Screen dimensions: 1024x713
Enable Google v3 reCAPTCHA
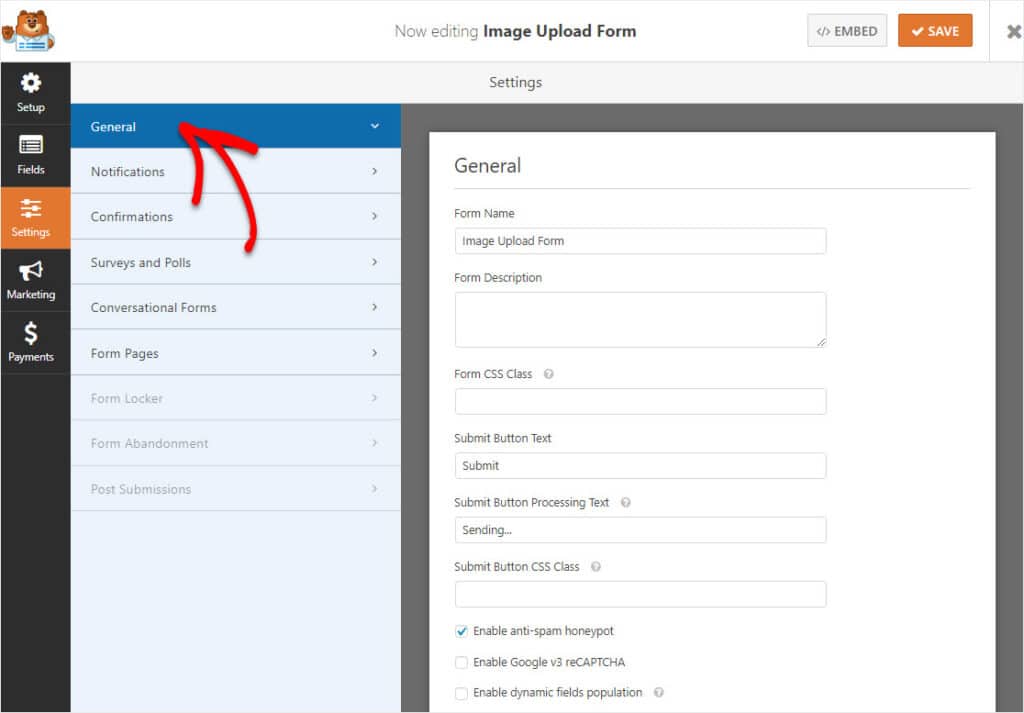(461, 662)
